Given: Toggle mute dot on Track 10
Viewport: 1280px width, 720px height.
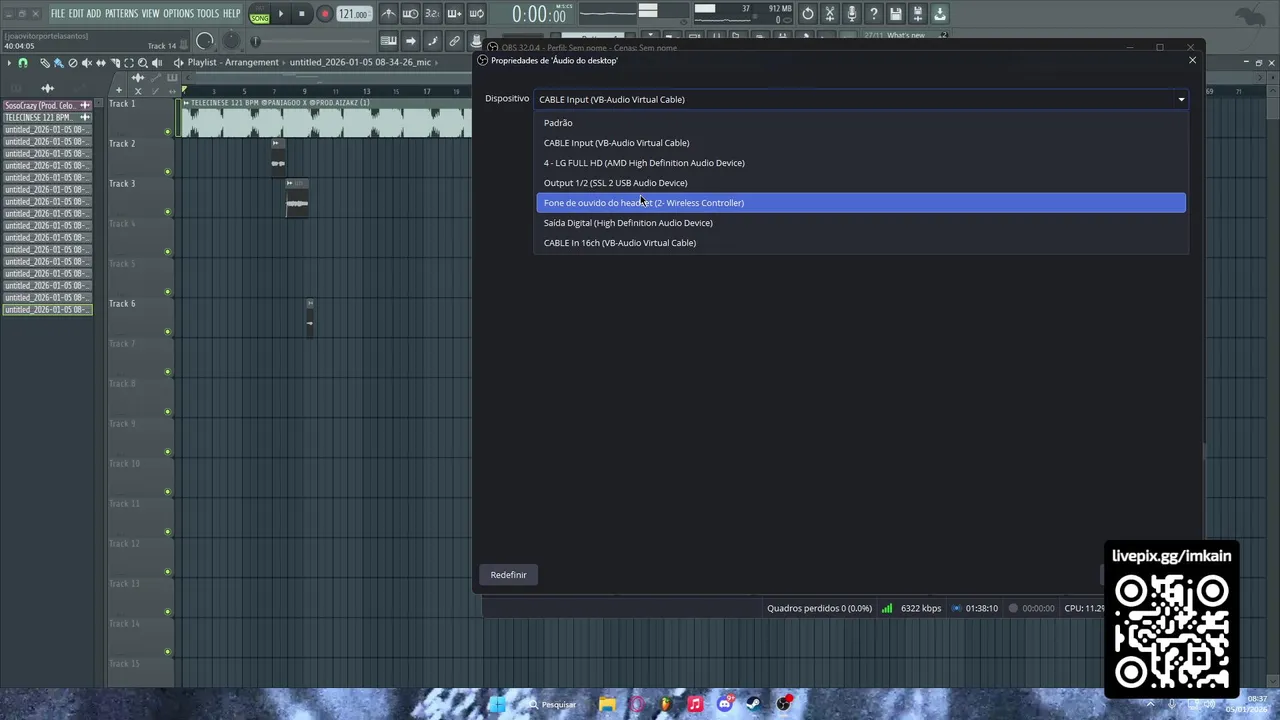Looking at the screenshot, I should click(168, 492).
